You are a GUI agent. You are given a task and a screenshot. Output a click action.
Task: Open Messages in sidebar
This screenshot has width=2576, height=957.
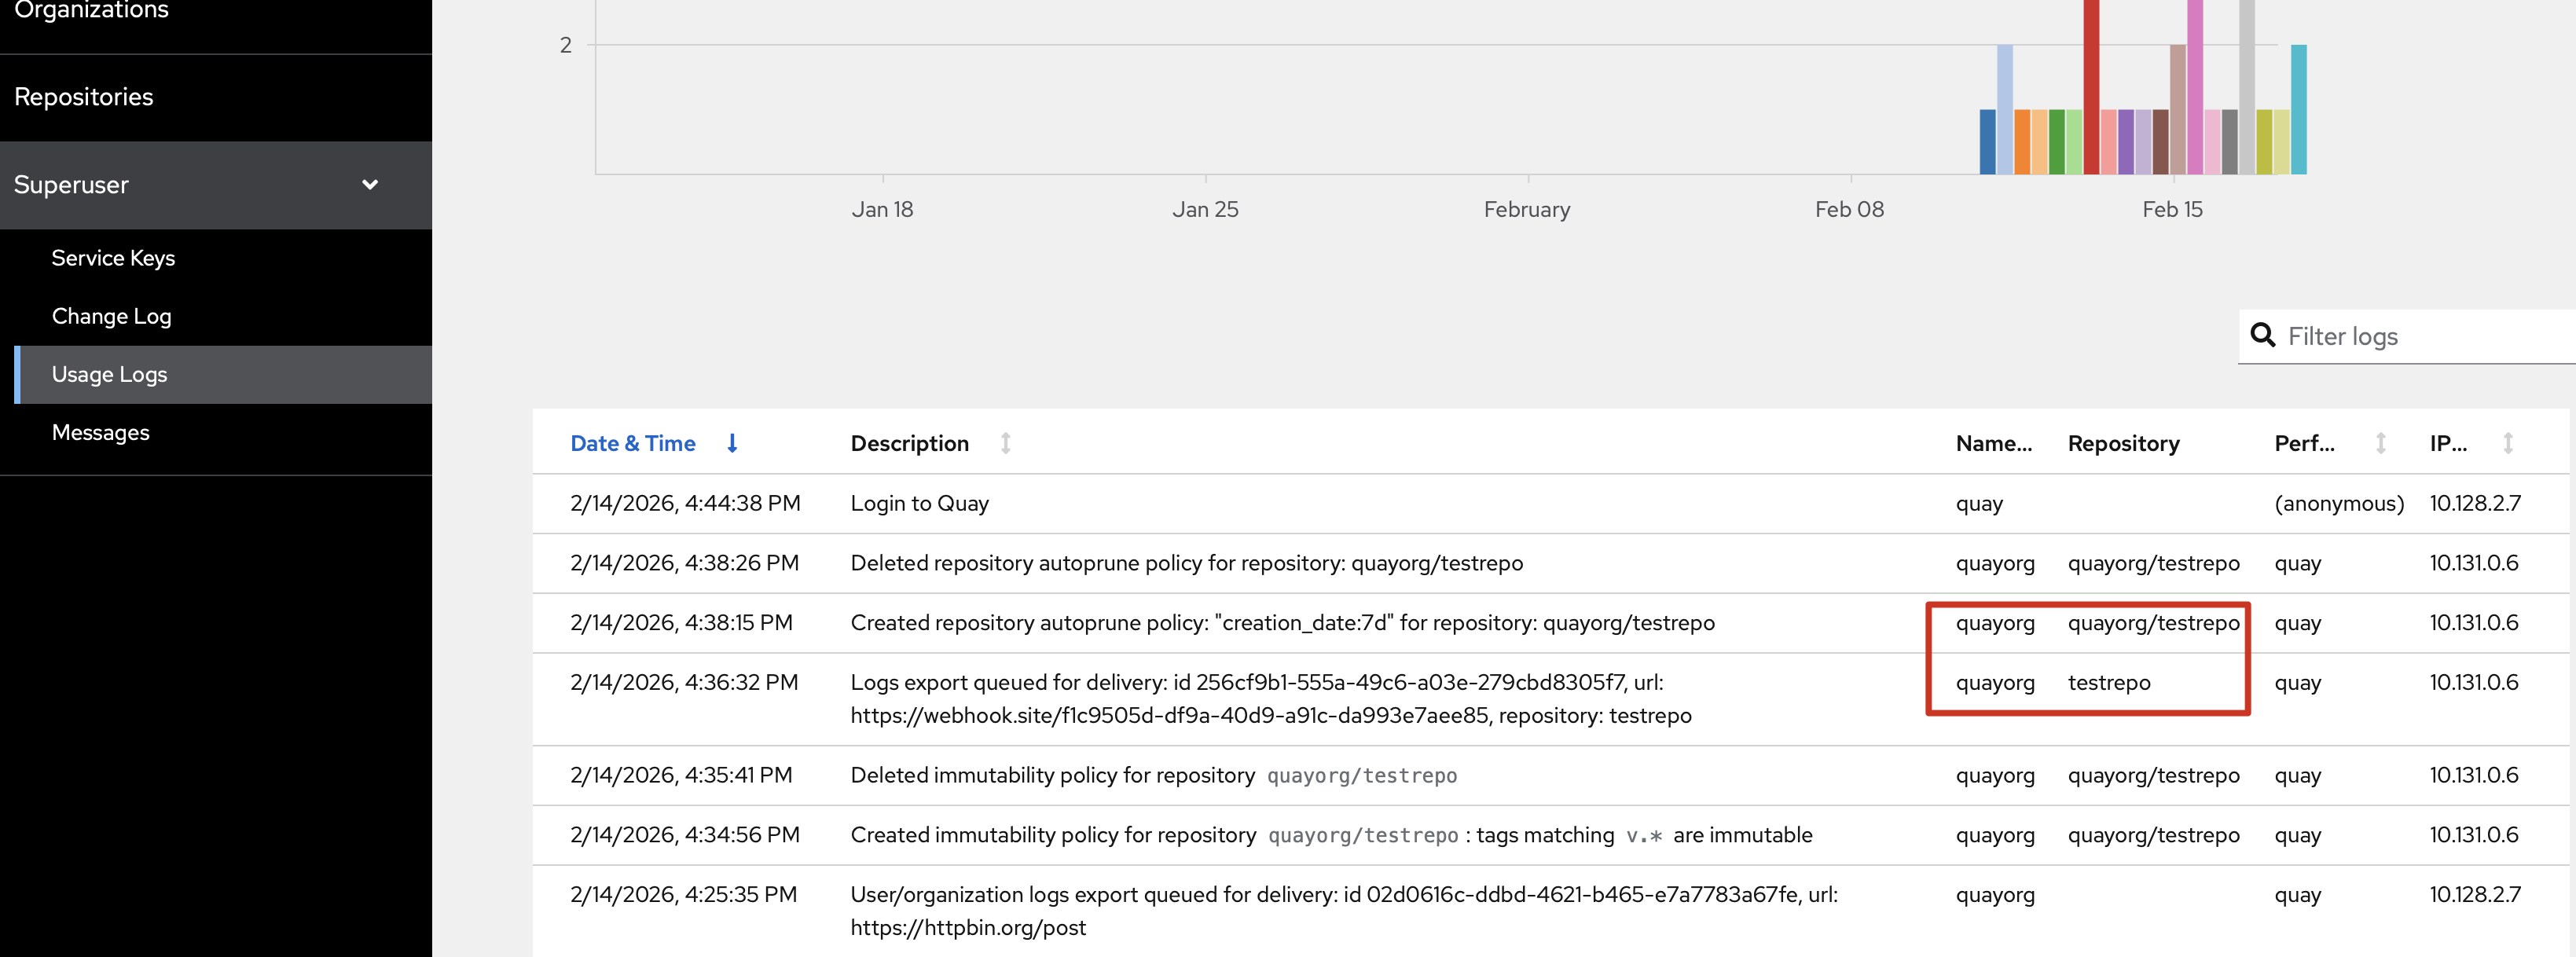click(x=100, y=432)
